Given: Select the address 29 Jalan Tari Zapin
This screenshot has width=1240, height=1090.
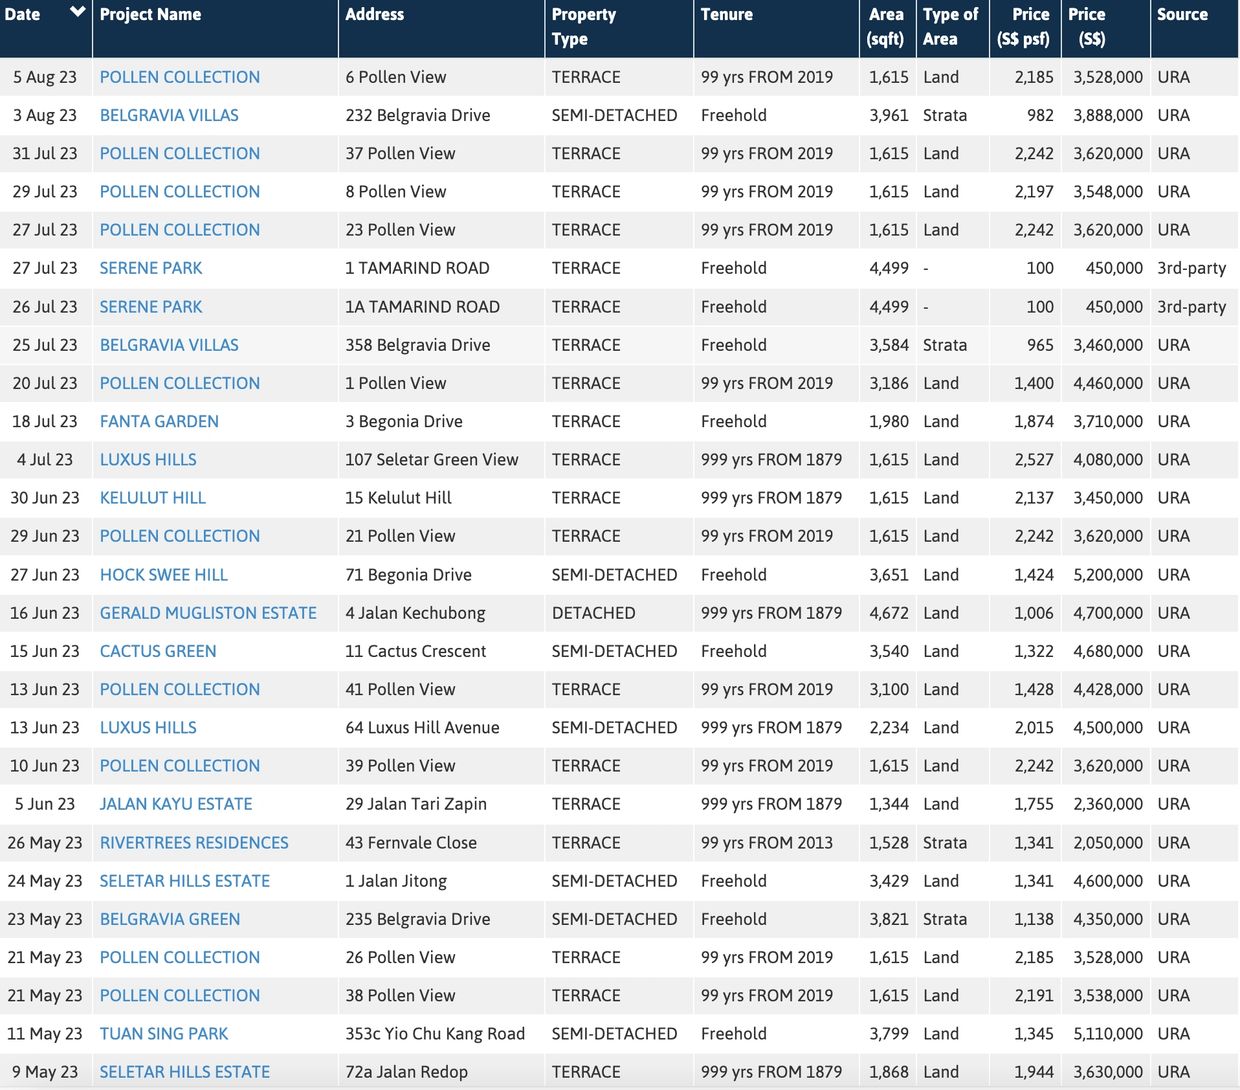Looking at the screenshot, I should [x=416, y=804].
